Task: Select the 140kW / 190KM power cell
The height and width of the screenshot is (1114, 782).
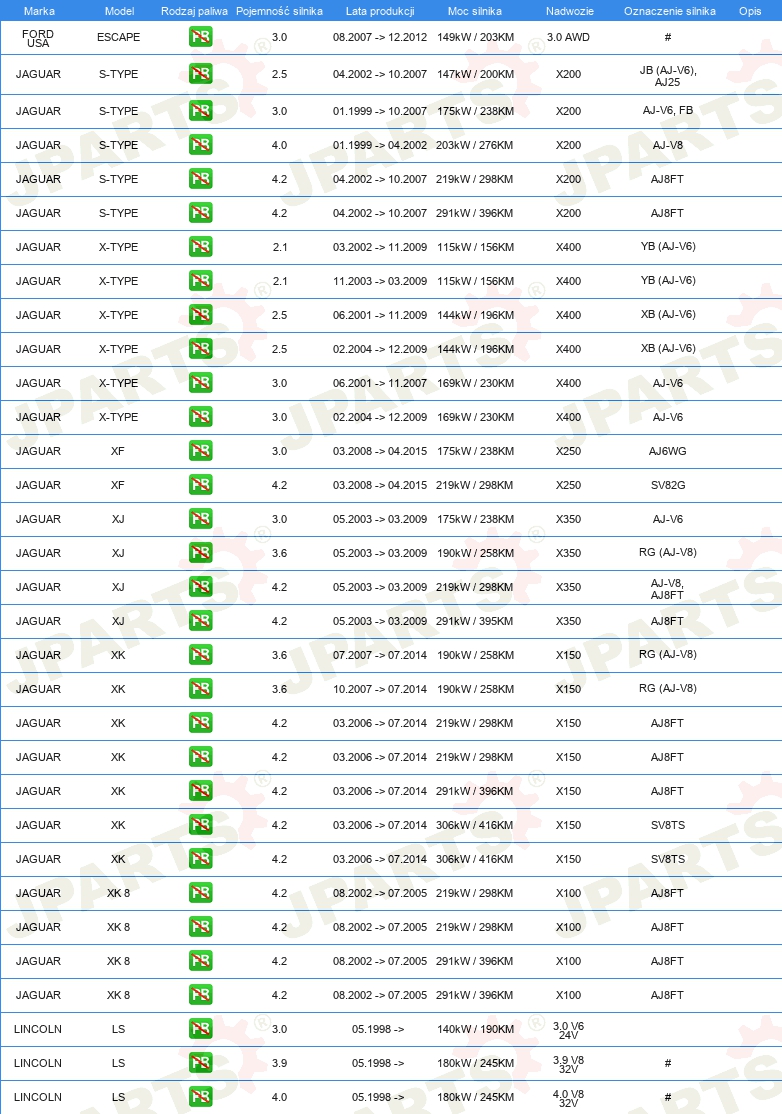Action: click(475, 1029)
